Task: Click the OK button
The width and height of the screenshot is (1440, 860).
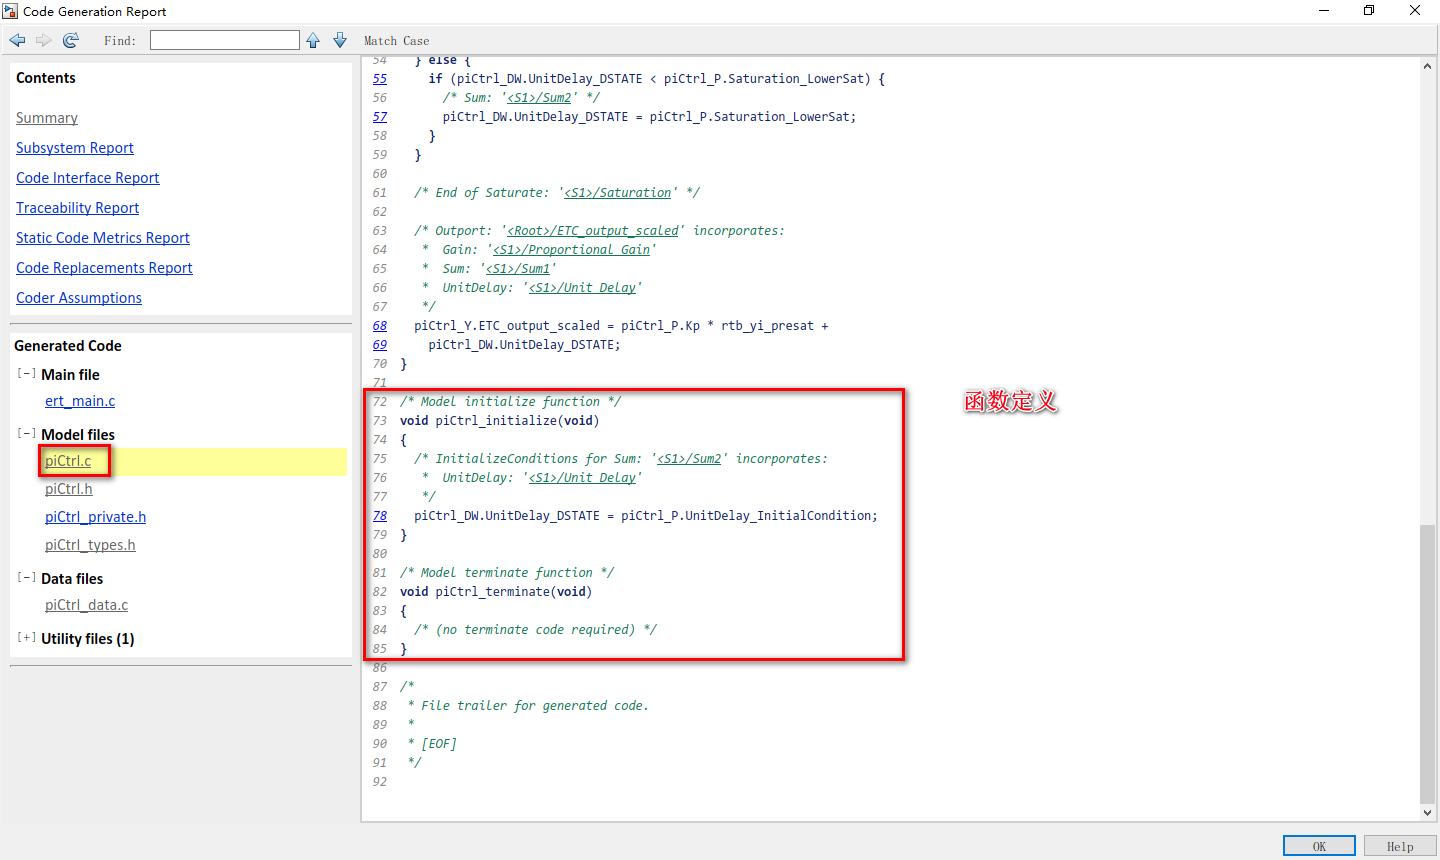Action: click(1318, 845)
